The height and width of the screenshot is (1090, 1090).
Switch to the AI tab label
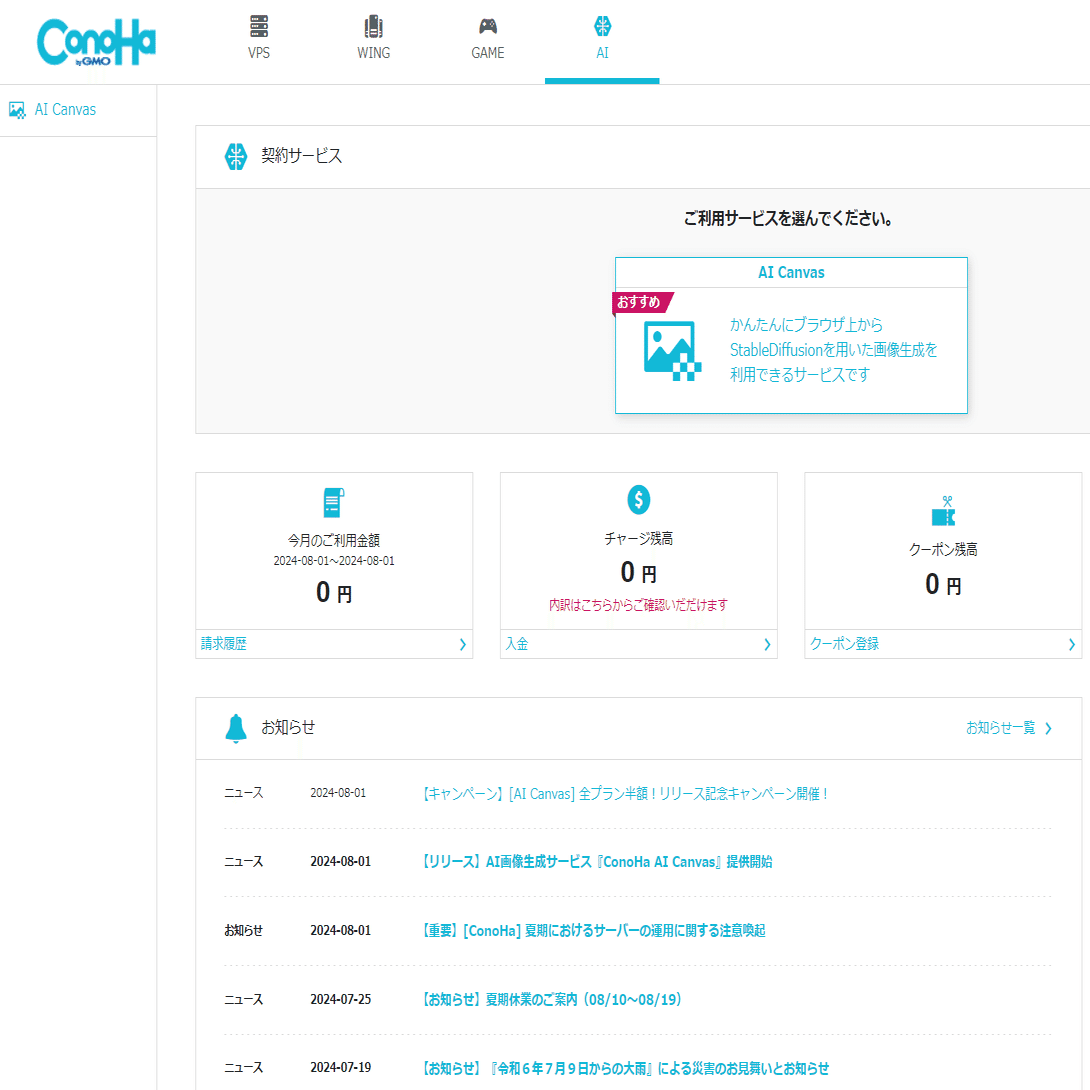click(x=602, y=53)
